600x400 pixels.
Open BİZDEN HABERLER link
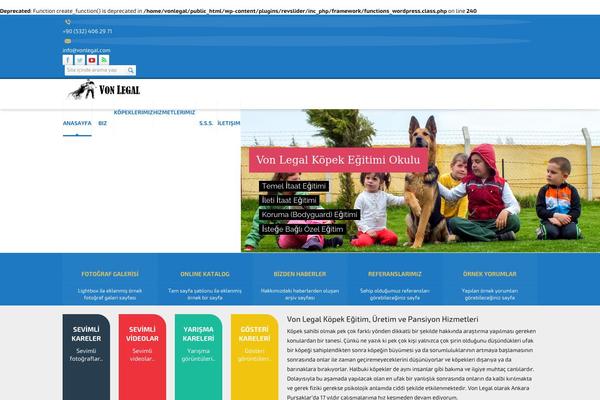300,274
